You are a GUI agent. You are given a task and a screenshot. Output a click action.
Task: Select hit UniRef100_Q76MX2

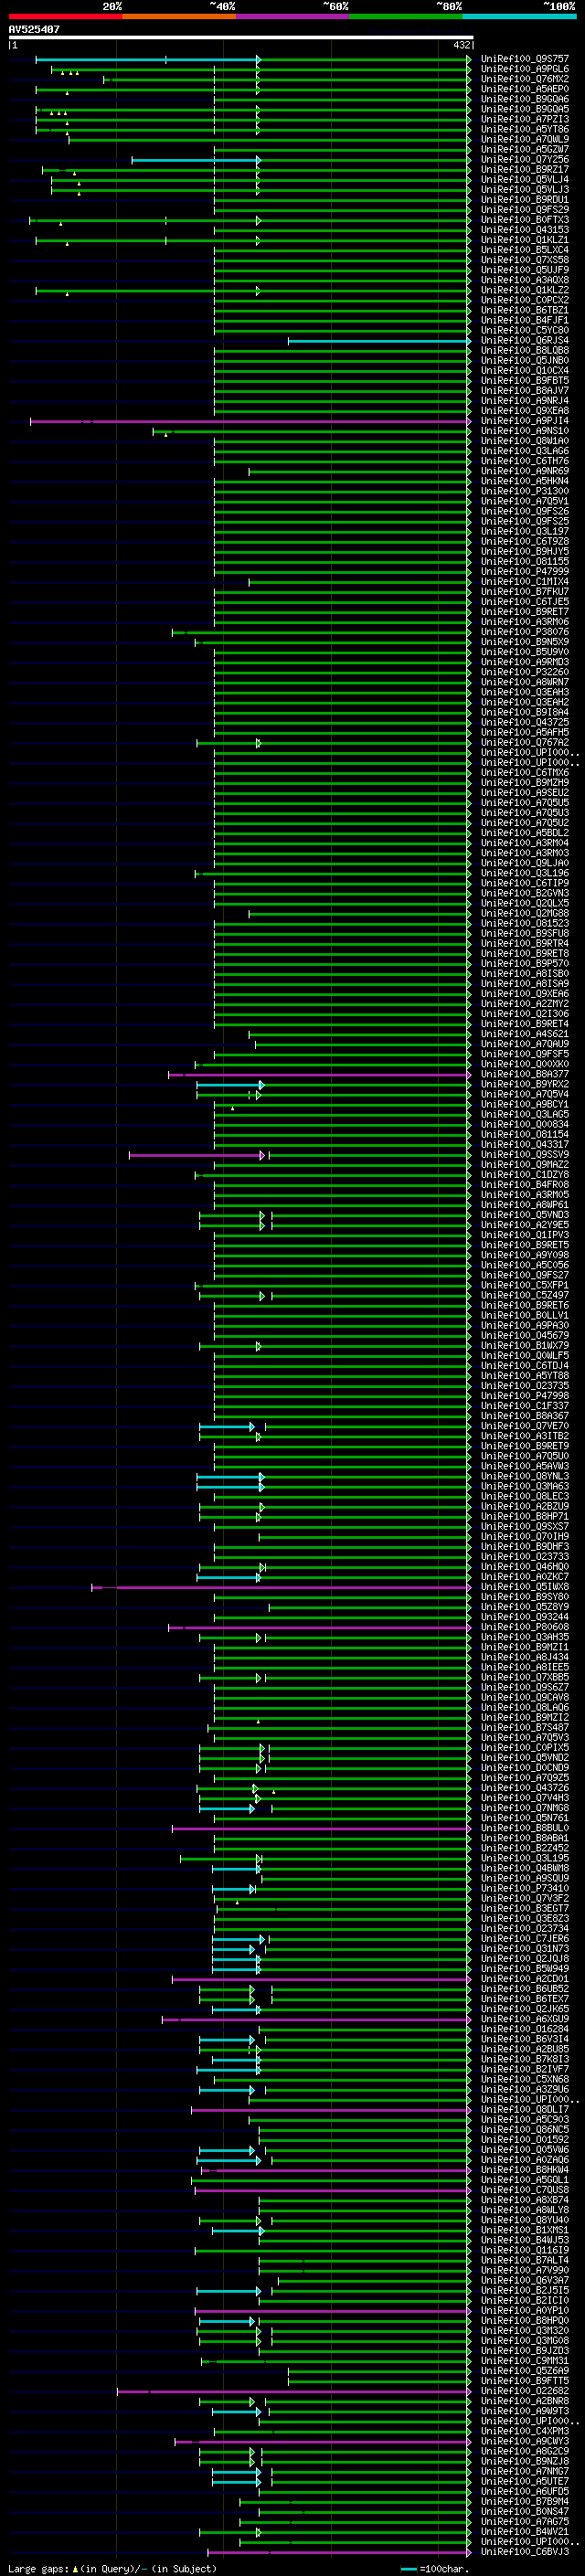coord(524,79)
